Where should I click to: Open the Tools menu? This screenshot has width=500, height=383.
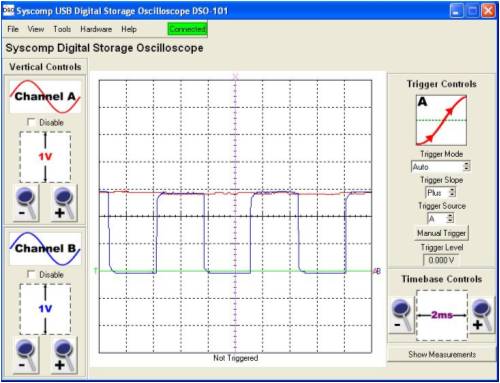coord(62,29)
